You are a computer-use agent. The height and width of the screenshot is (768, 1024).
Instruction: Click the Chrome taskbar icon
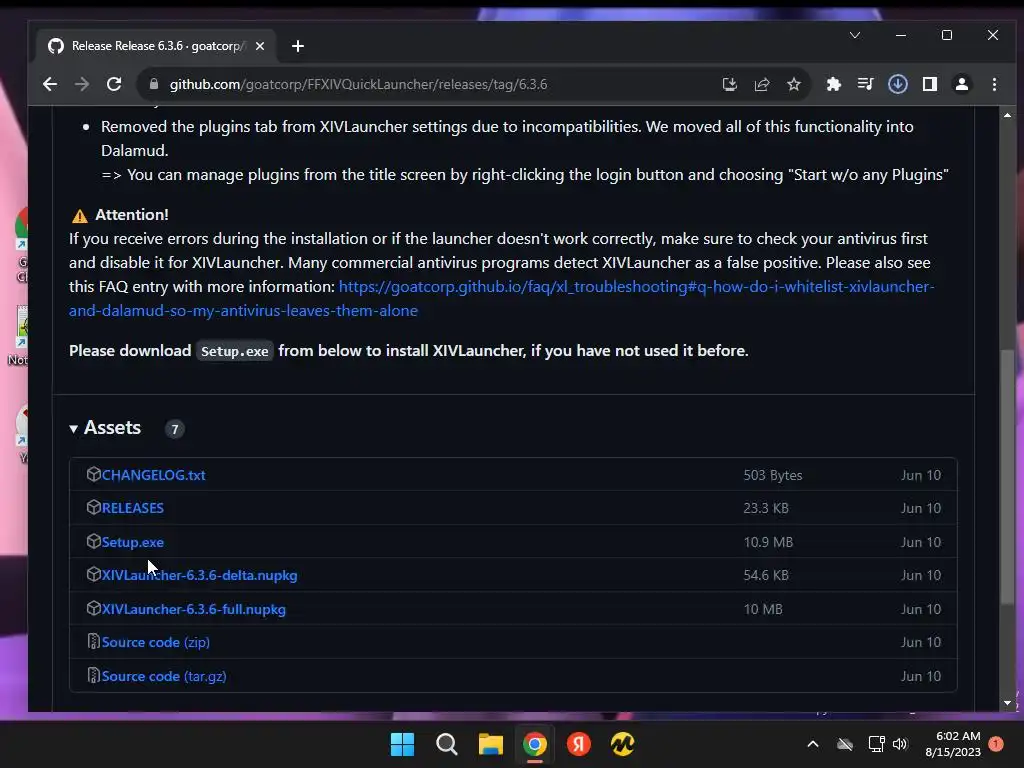[x=535, y=744]
